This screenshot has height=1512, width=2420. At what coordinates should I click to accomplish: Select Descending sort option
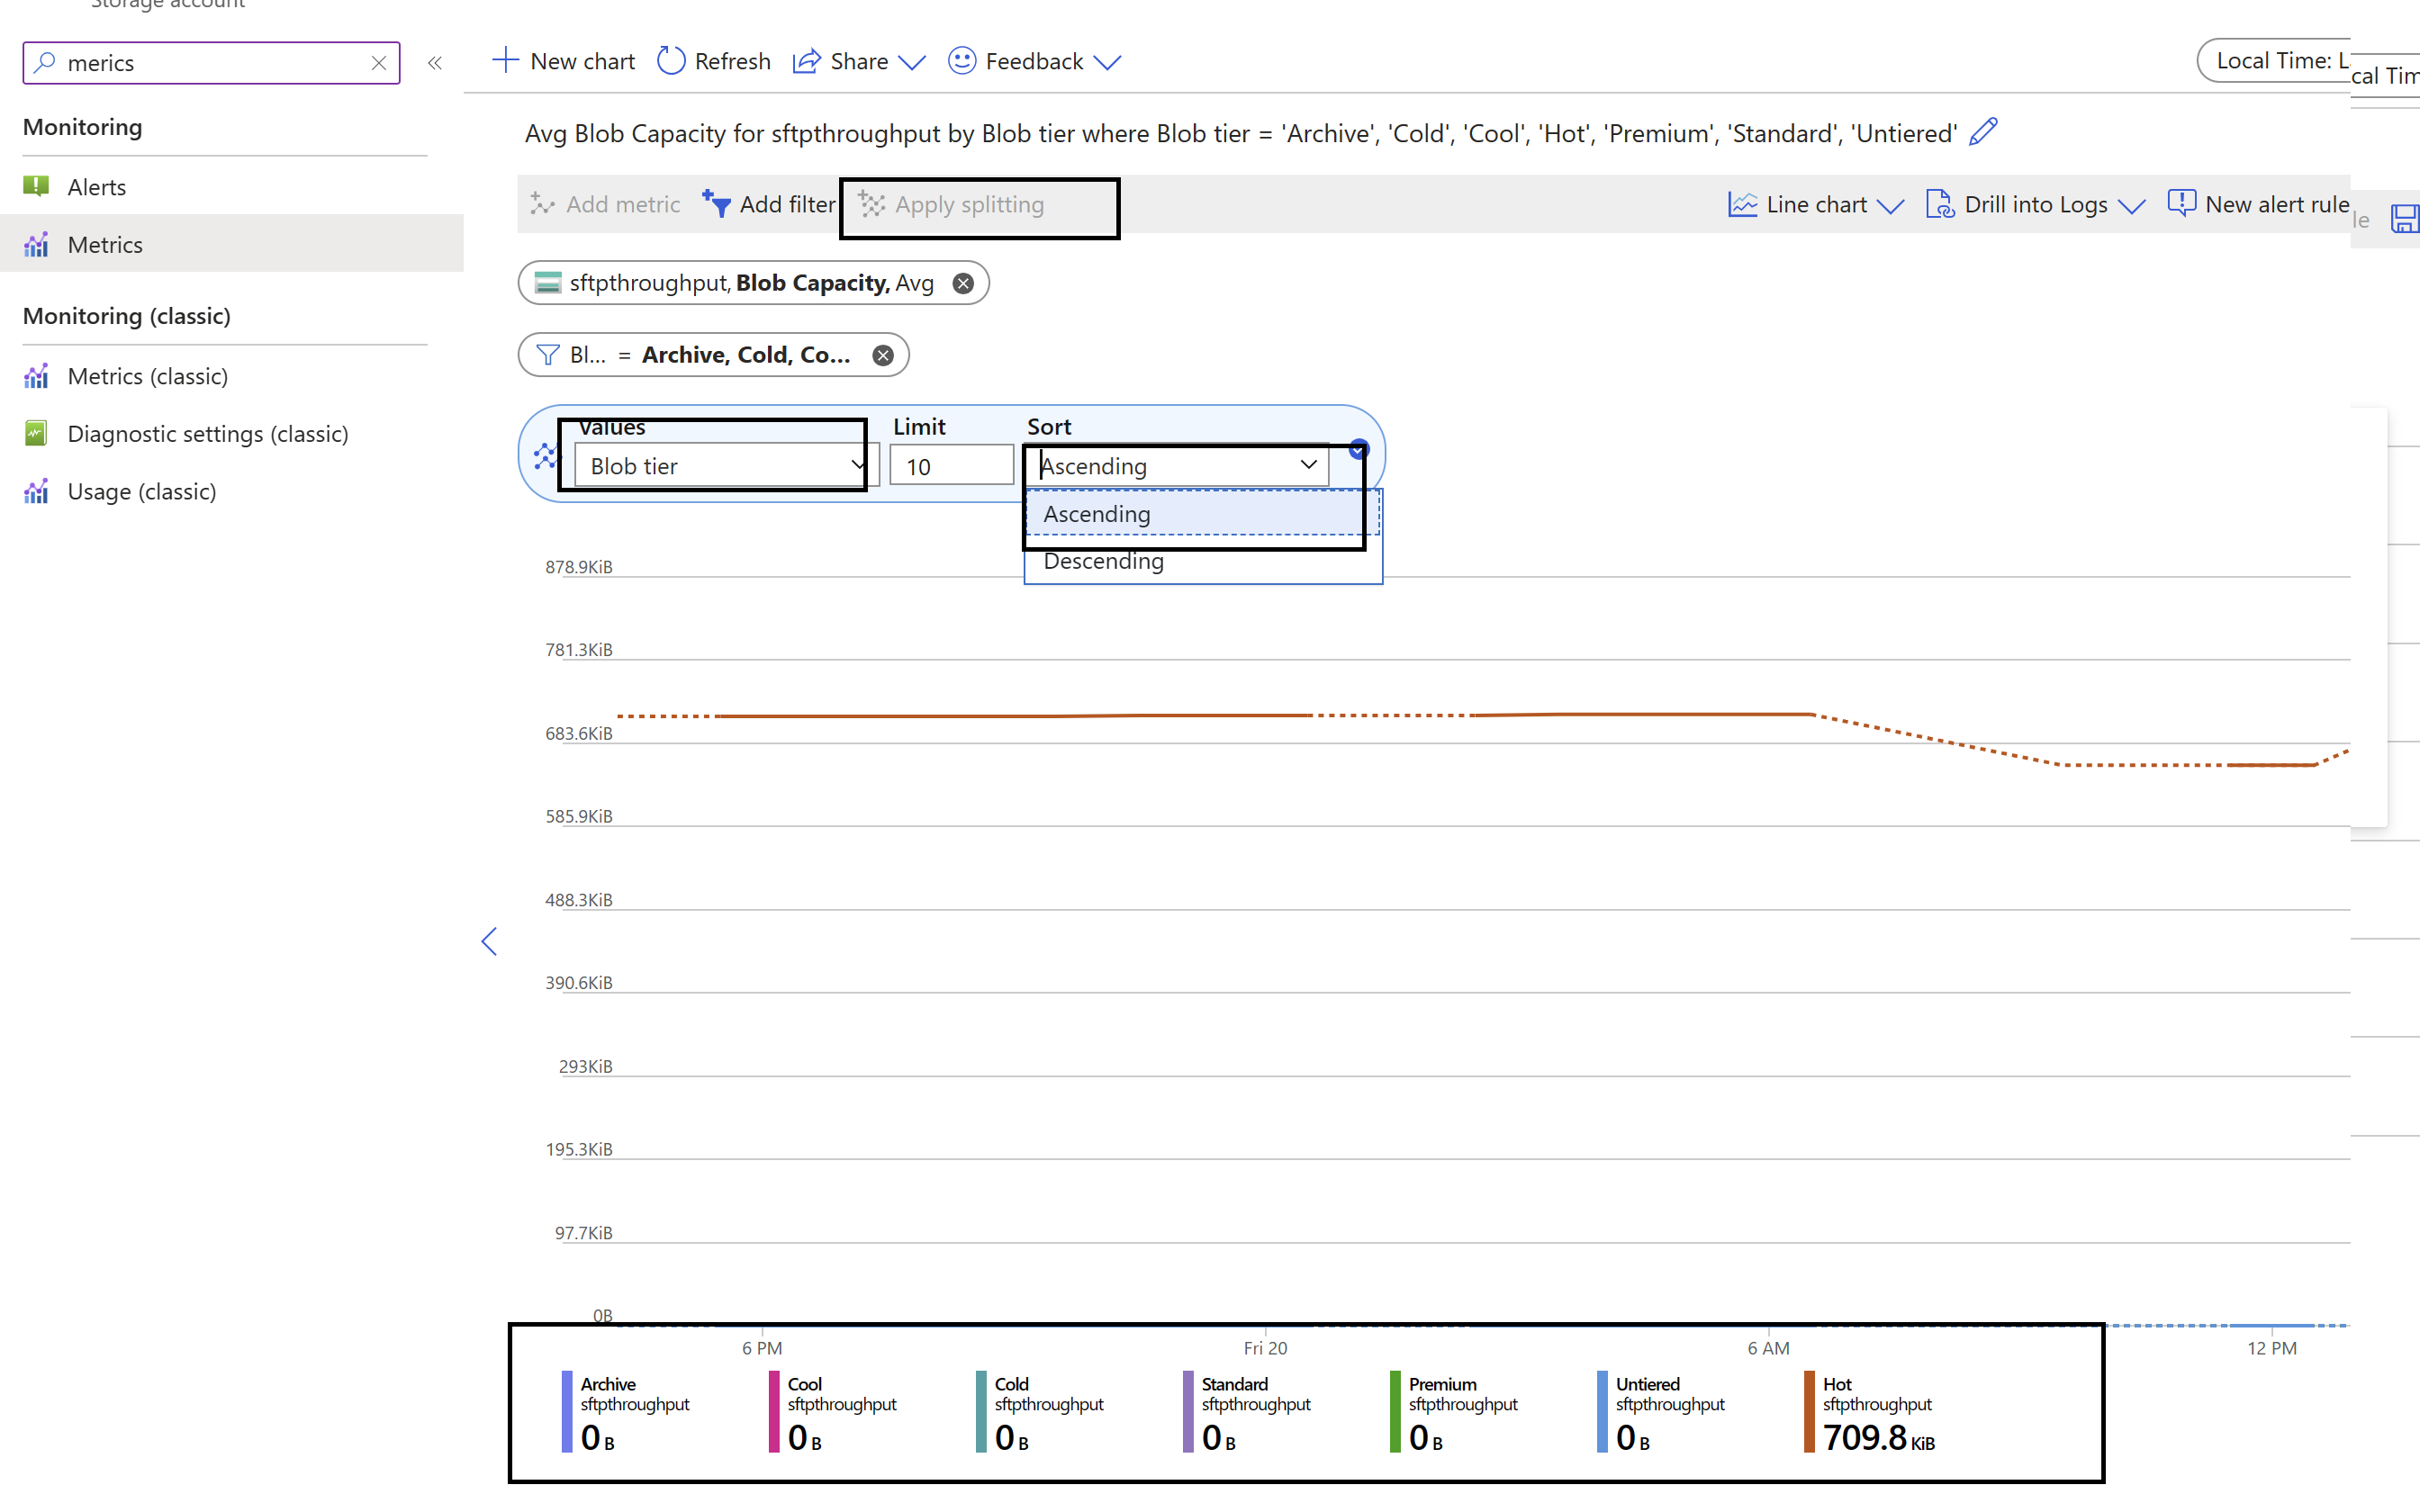(x=1103, y=562)
